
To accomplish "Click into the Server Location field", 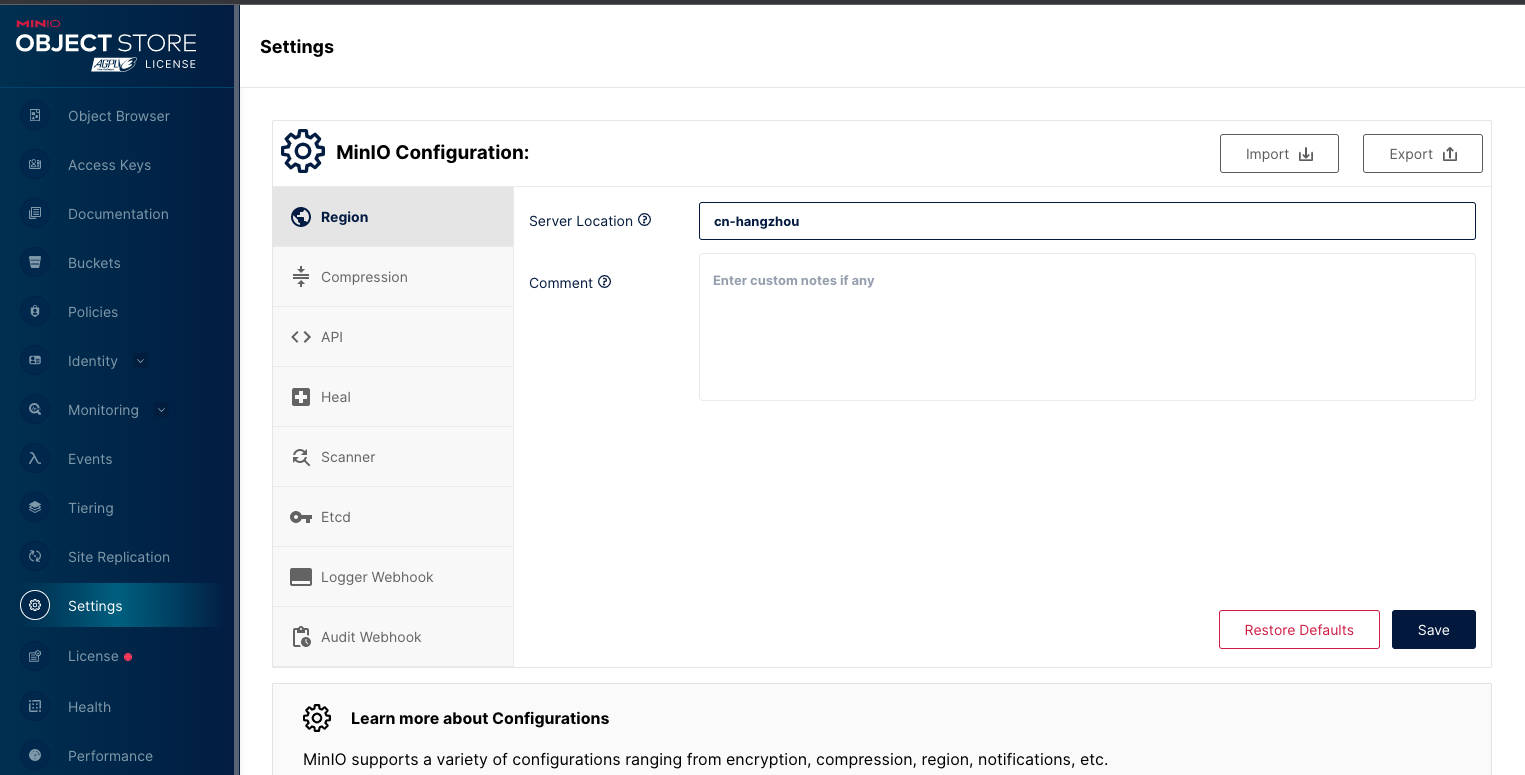I will 1087,221.
